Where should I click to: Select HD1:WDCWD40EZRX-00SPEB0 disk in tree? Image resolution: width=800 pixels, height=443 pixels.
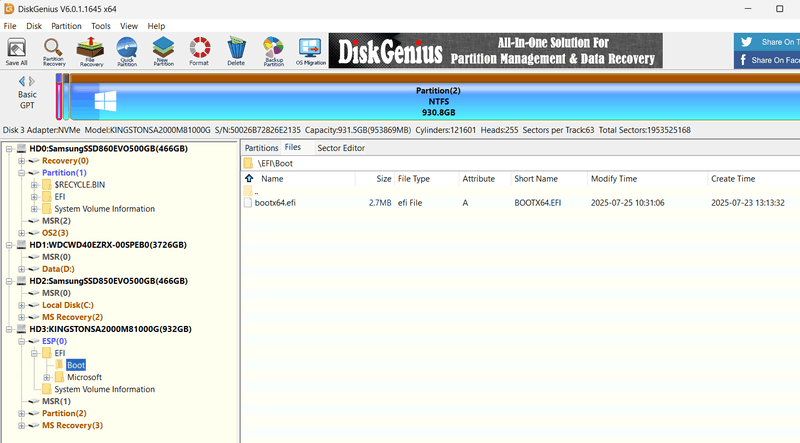(x=108, y=245)
